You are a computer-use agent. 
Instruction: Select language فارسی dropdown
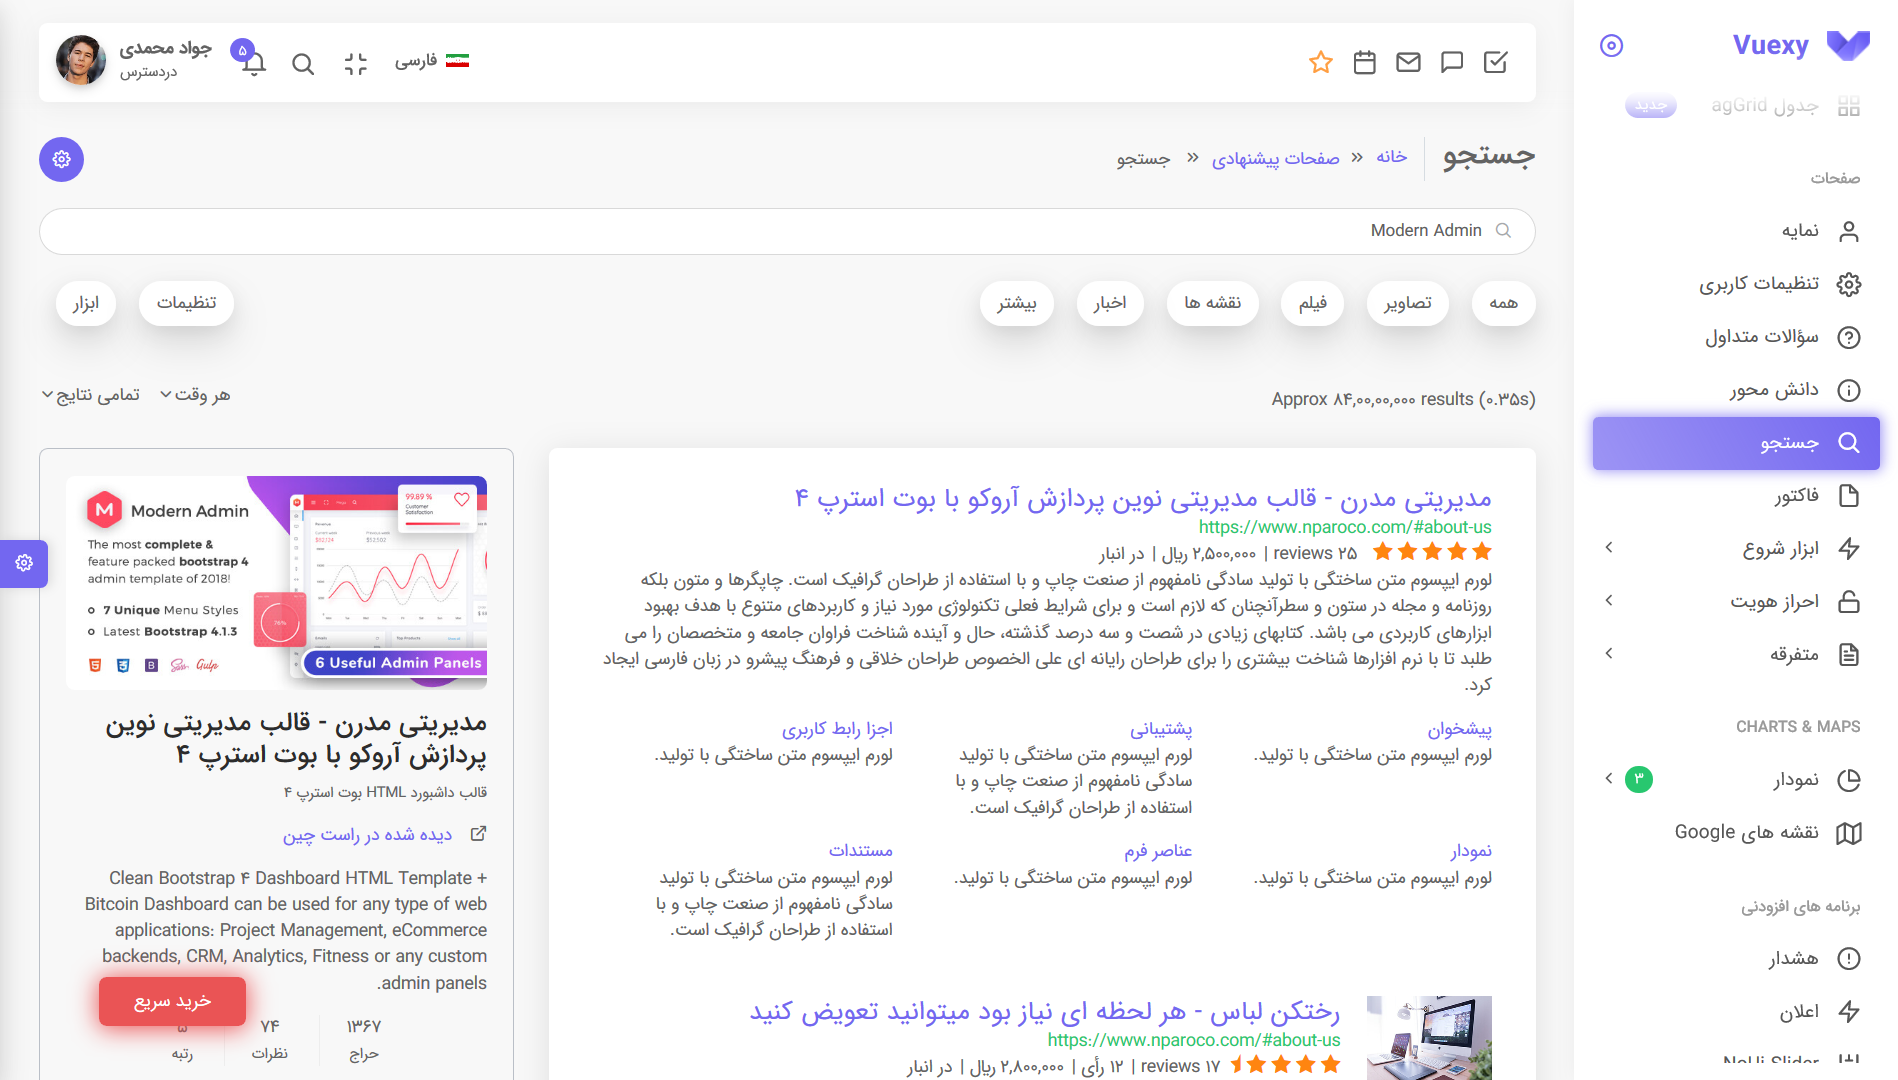pyautogui.click(x=431, y=61)
